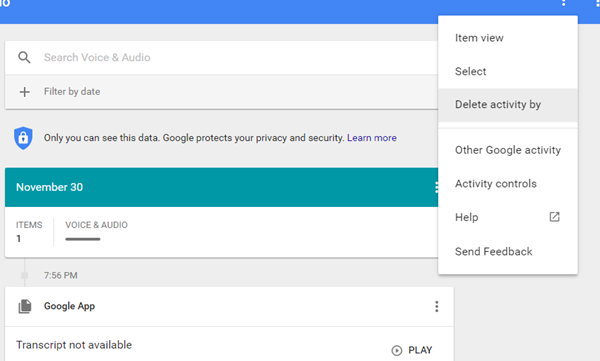Open the November 30 three-dot menu
The height and width of the screenshot is (361, 600).
(436, 187)
